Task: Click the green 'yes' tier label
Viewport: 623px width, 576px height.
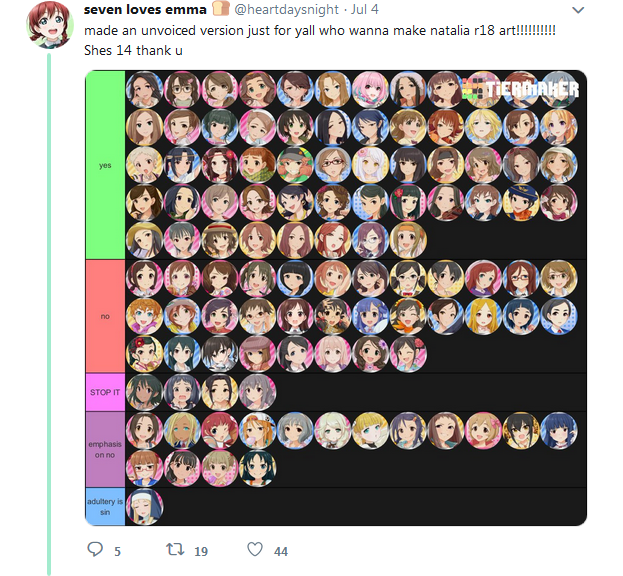Action: (105, 165)
